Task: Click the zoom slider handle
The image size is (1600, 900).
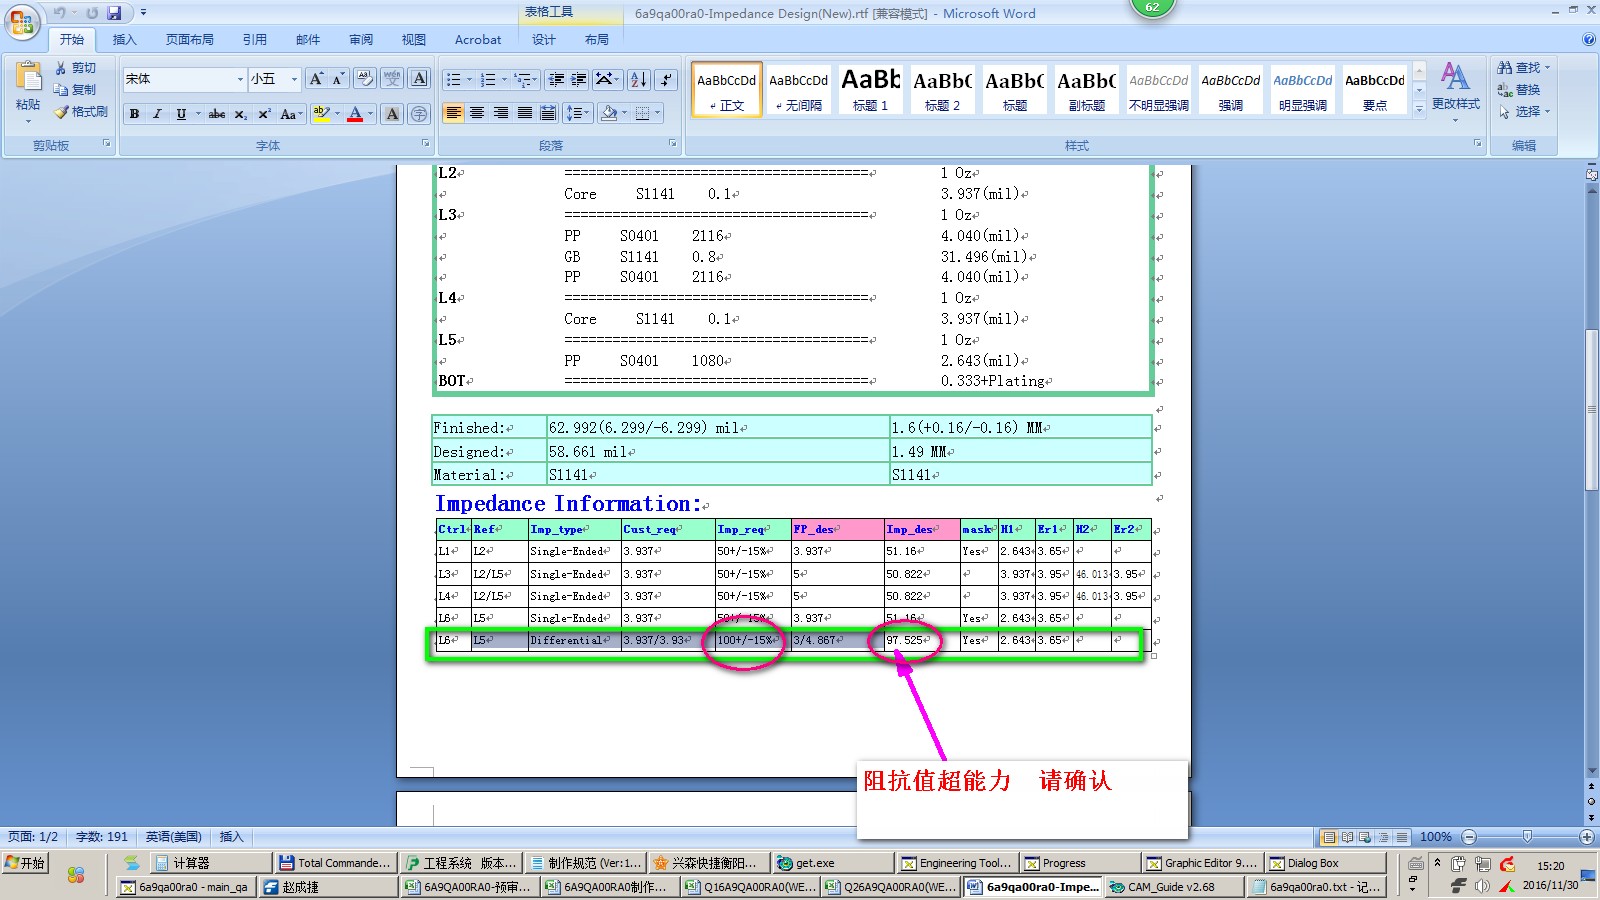Action: (x=1527, y=837)
